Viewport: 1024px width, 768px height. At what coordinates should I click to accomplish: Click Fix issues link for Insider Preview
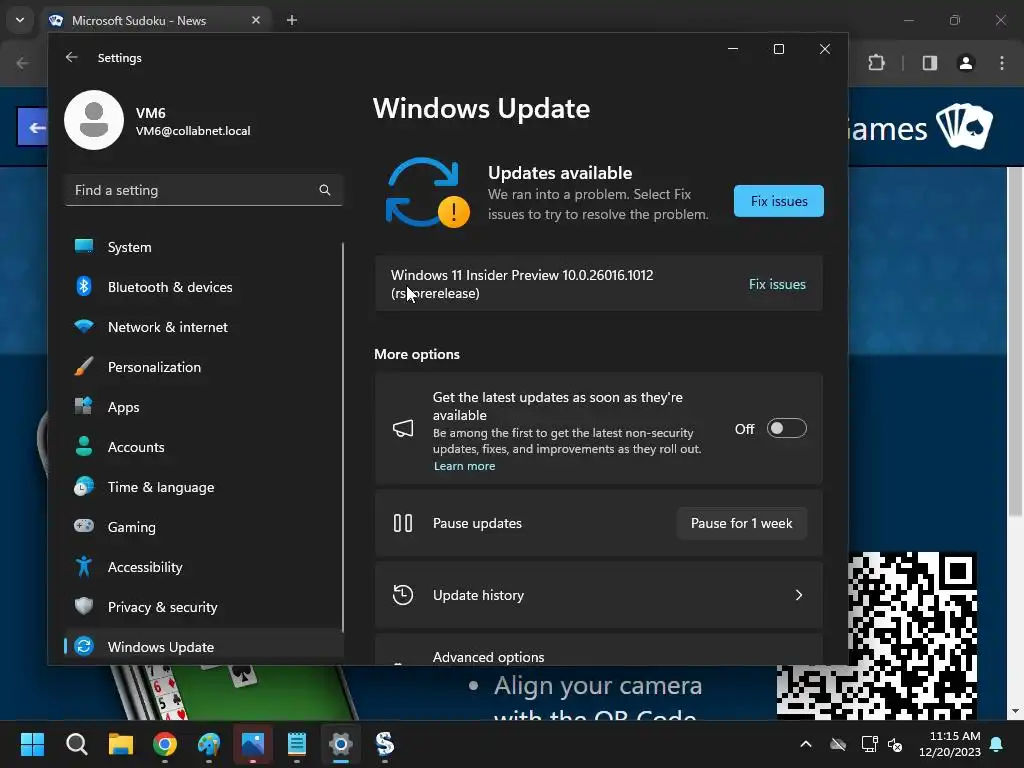pyautogui.click(x=777, y=284)
